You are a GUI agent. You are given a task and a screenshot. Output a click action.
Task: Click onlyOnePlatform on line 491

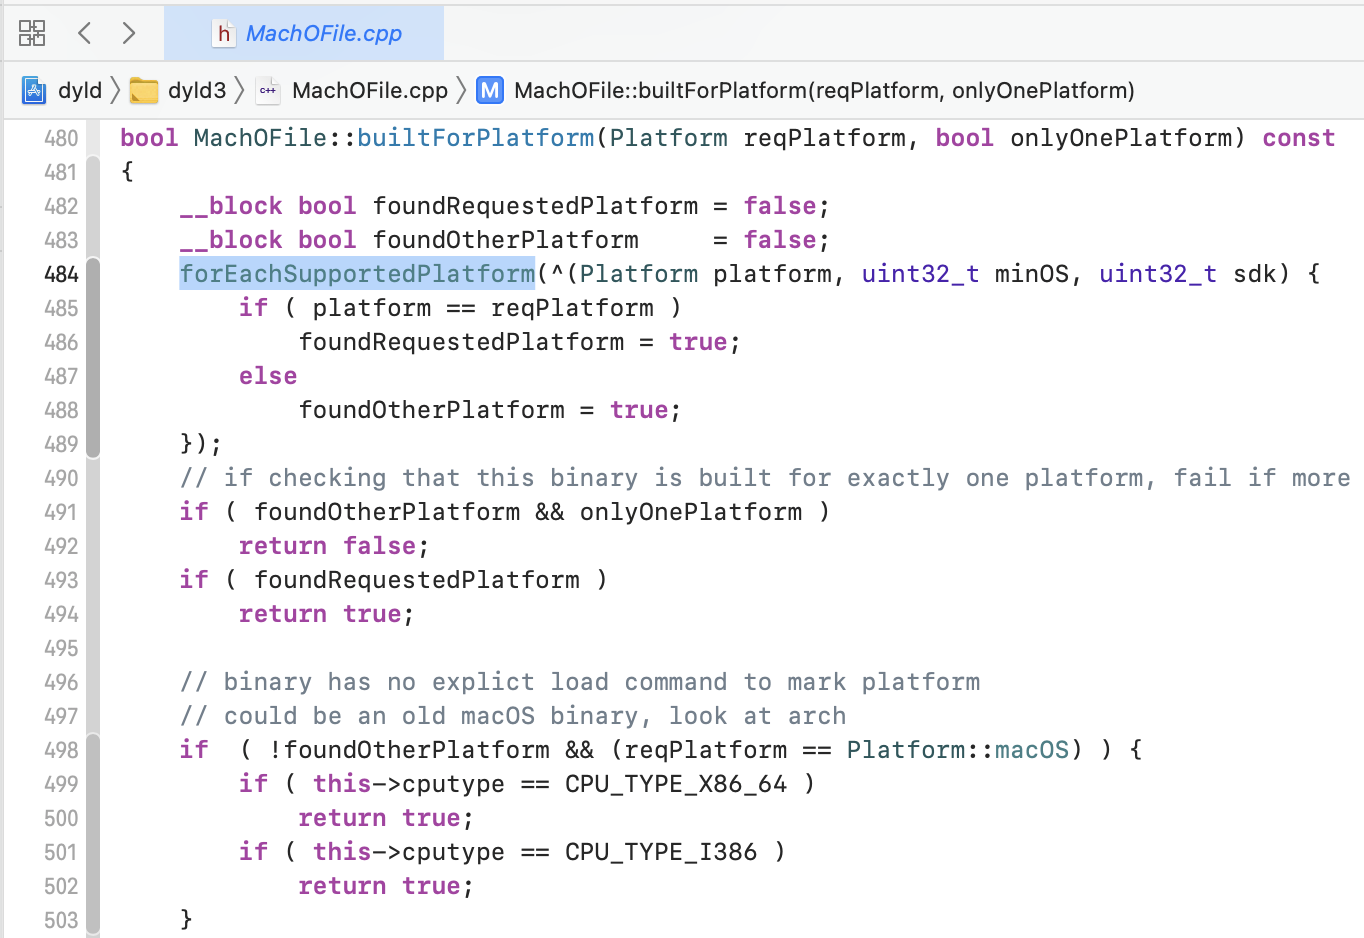(x=691, y=512)
